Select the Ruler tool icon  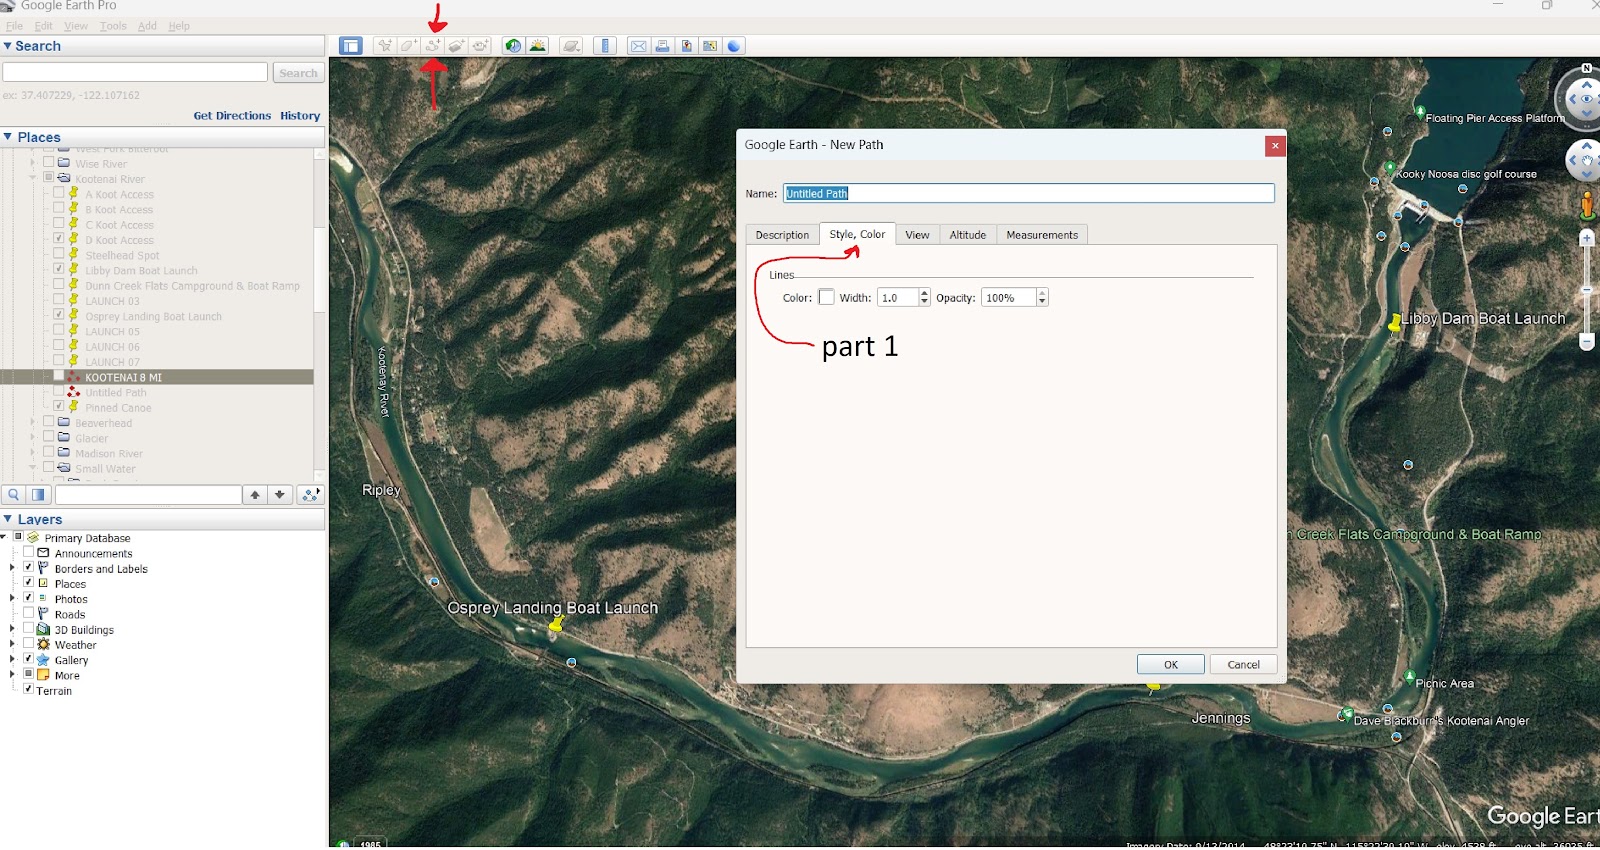[x=605, y=46]
